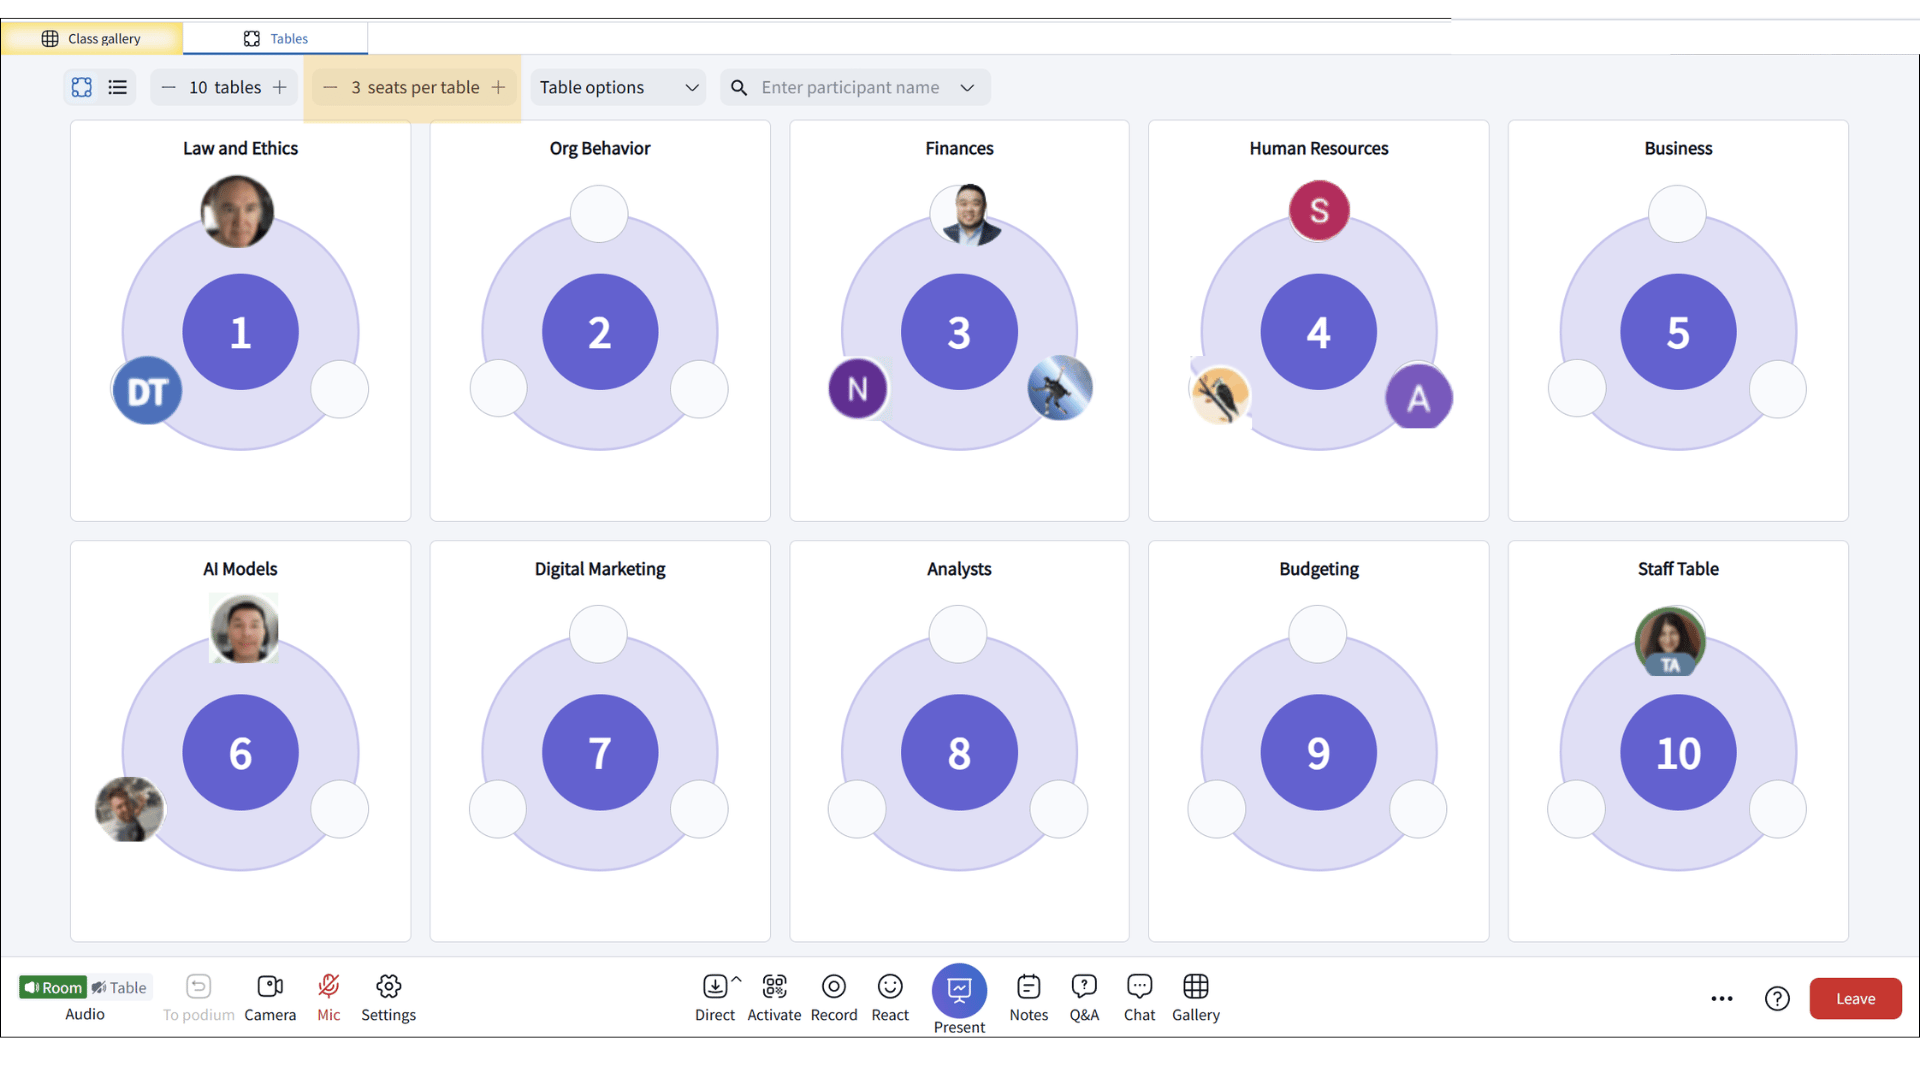
Task: Switch to the list view icon
Action: point(118,87)
